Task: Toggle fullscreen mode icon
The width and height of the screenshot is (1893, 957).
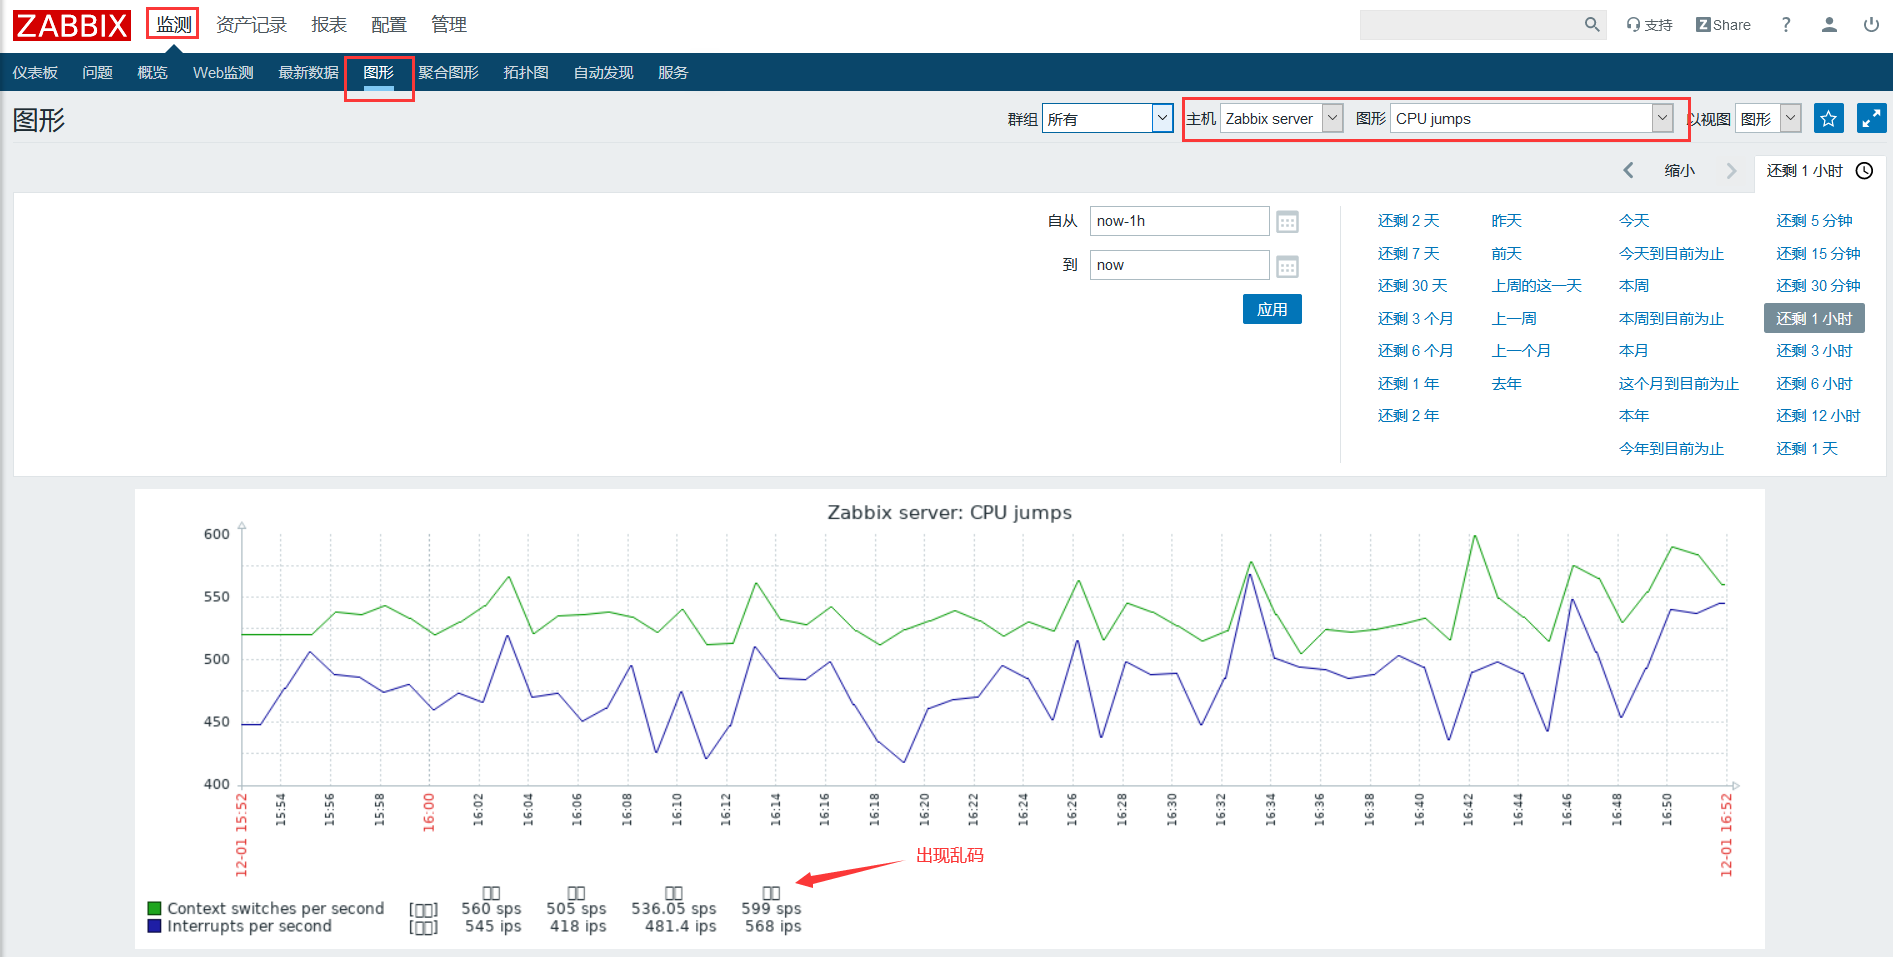Action: click(1872, 119)
